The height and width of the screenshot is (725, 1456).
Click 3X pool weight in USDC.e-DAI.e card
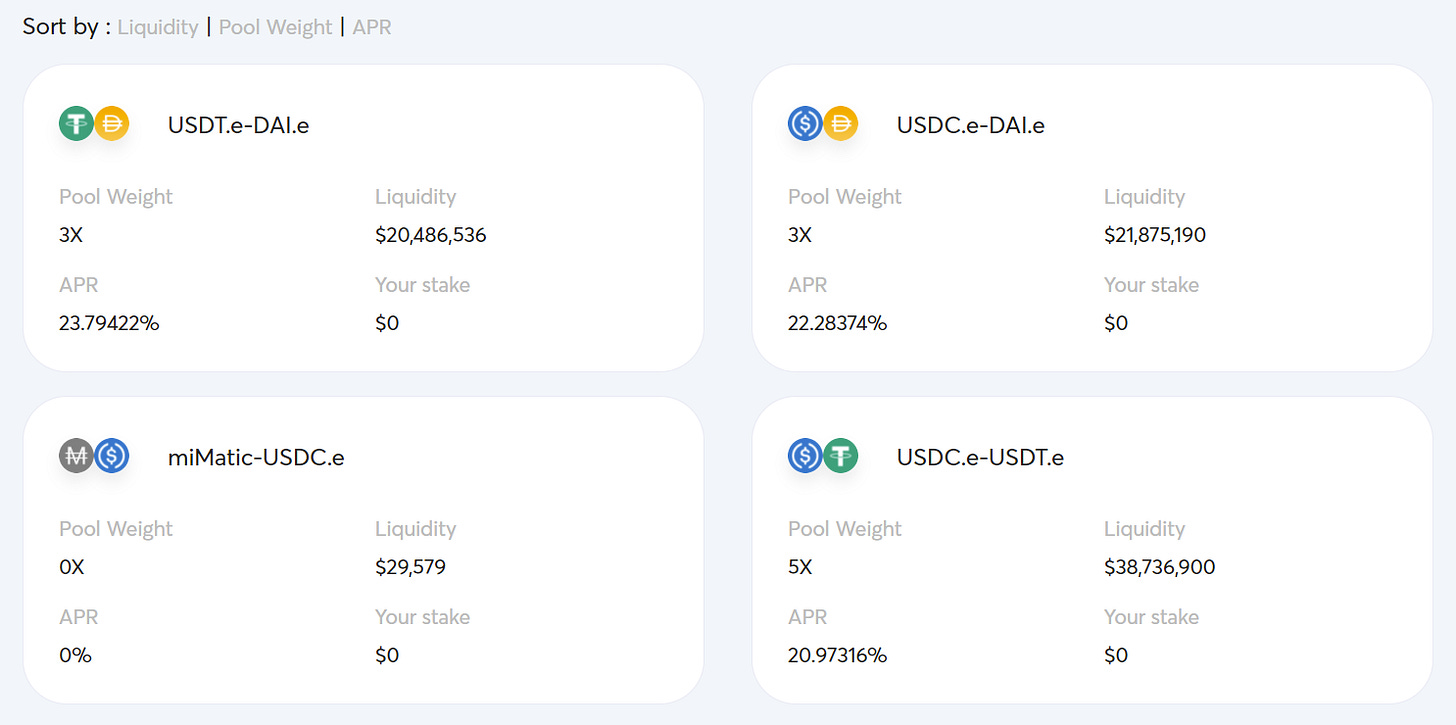click(x=800, y=236)
